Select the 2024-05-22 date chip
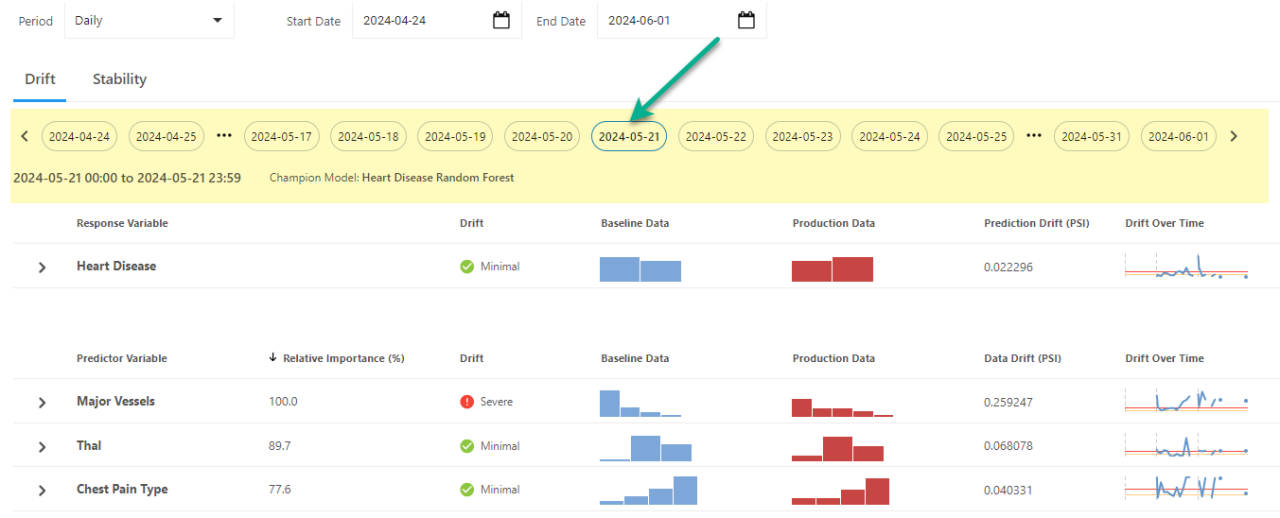 (x=716, y=137)
